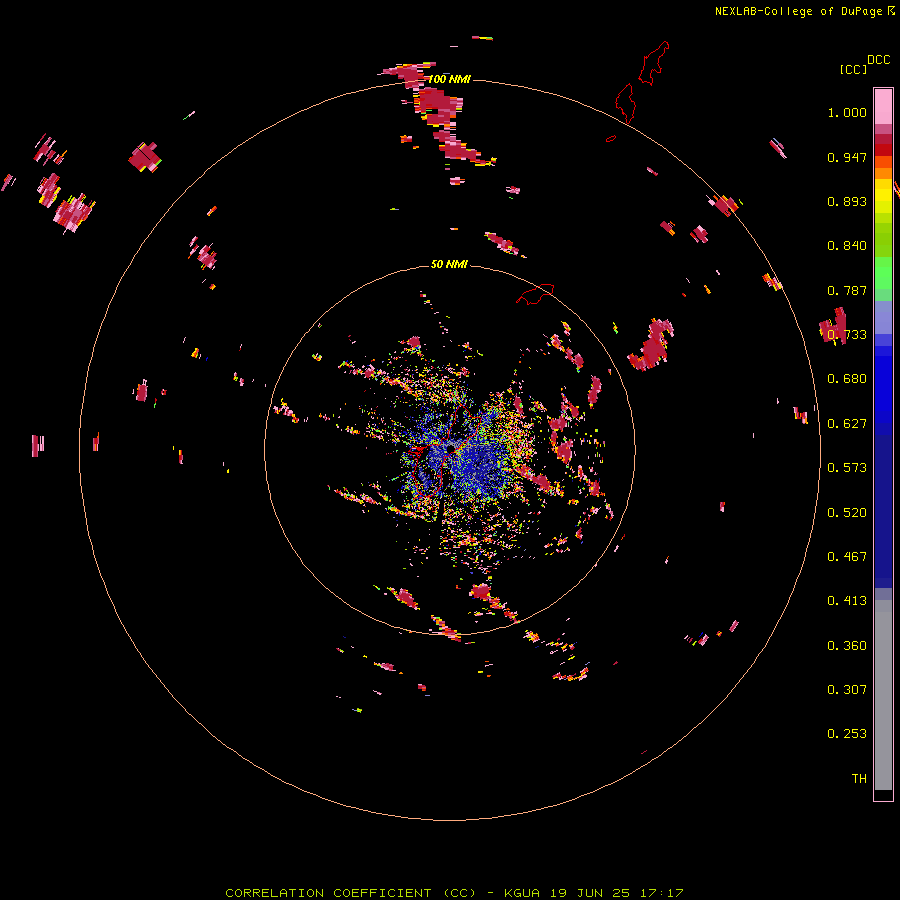Click the 1.000 value on the scale
This screenshot has height=900, width=900.
(x=847, y=112)
